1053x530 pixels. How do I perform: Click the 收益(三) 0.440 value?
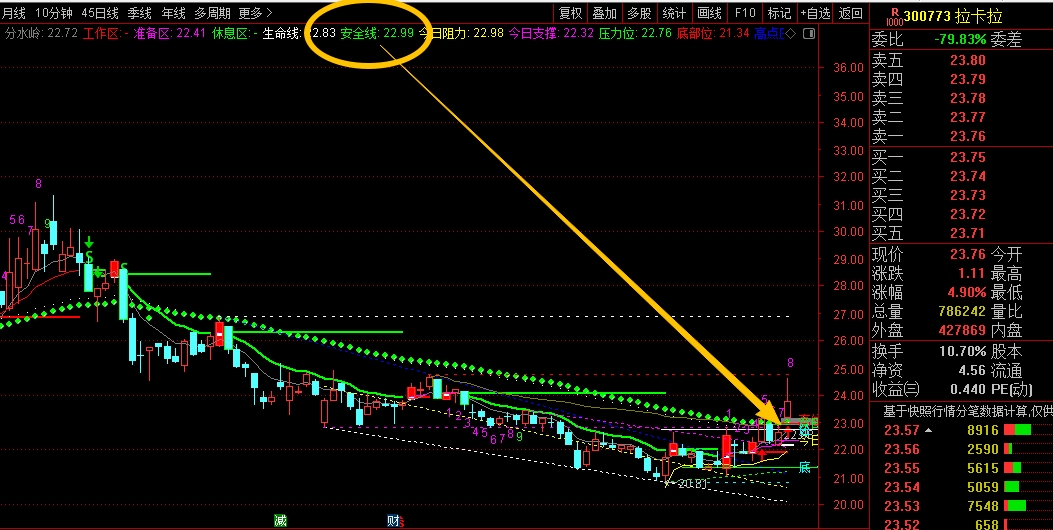point(968,389)
